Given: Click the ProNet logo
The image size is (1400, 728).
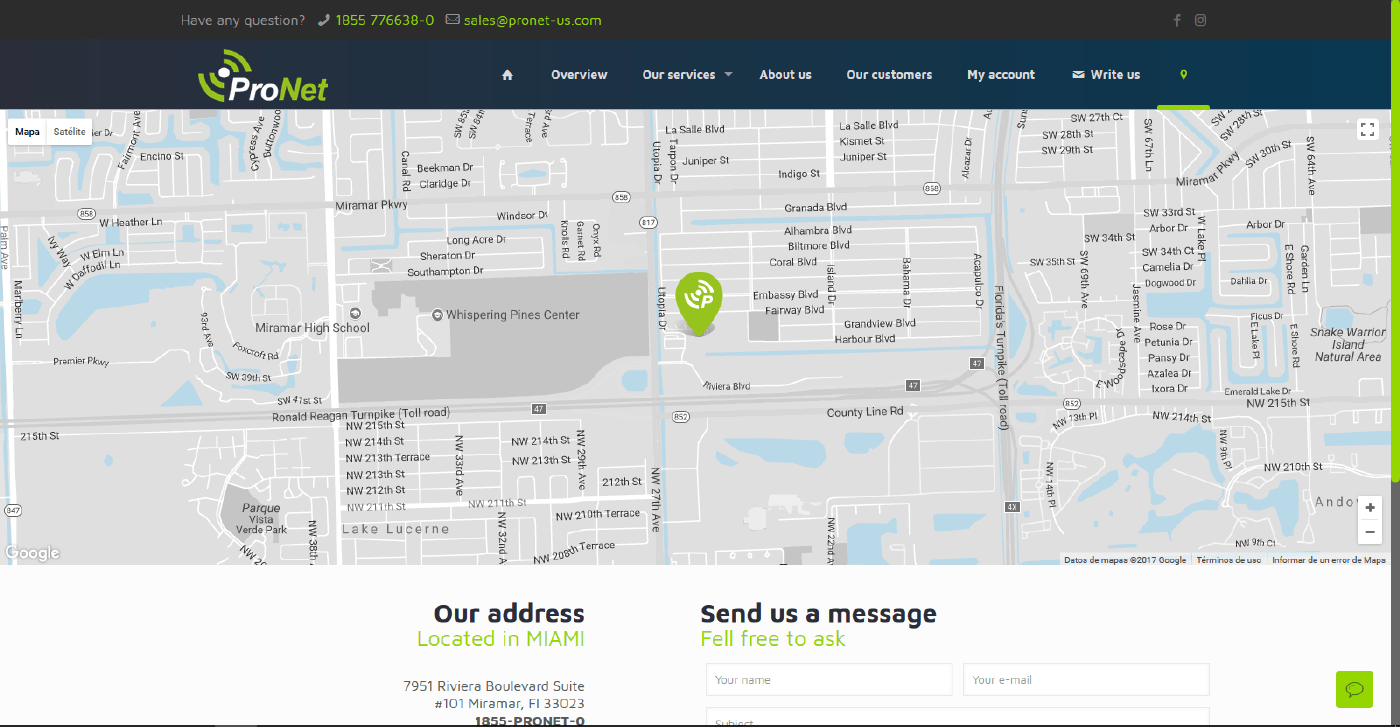Looking at the screenshot, I should 263,76.
